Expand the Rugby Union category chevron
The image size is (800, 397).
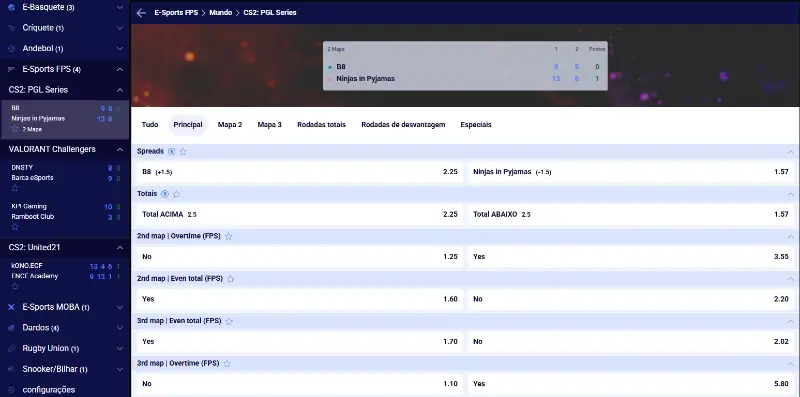(120, 349)
